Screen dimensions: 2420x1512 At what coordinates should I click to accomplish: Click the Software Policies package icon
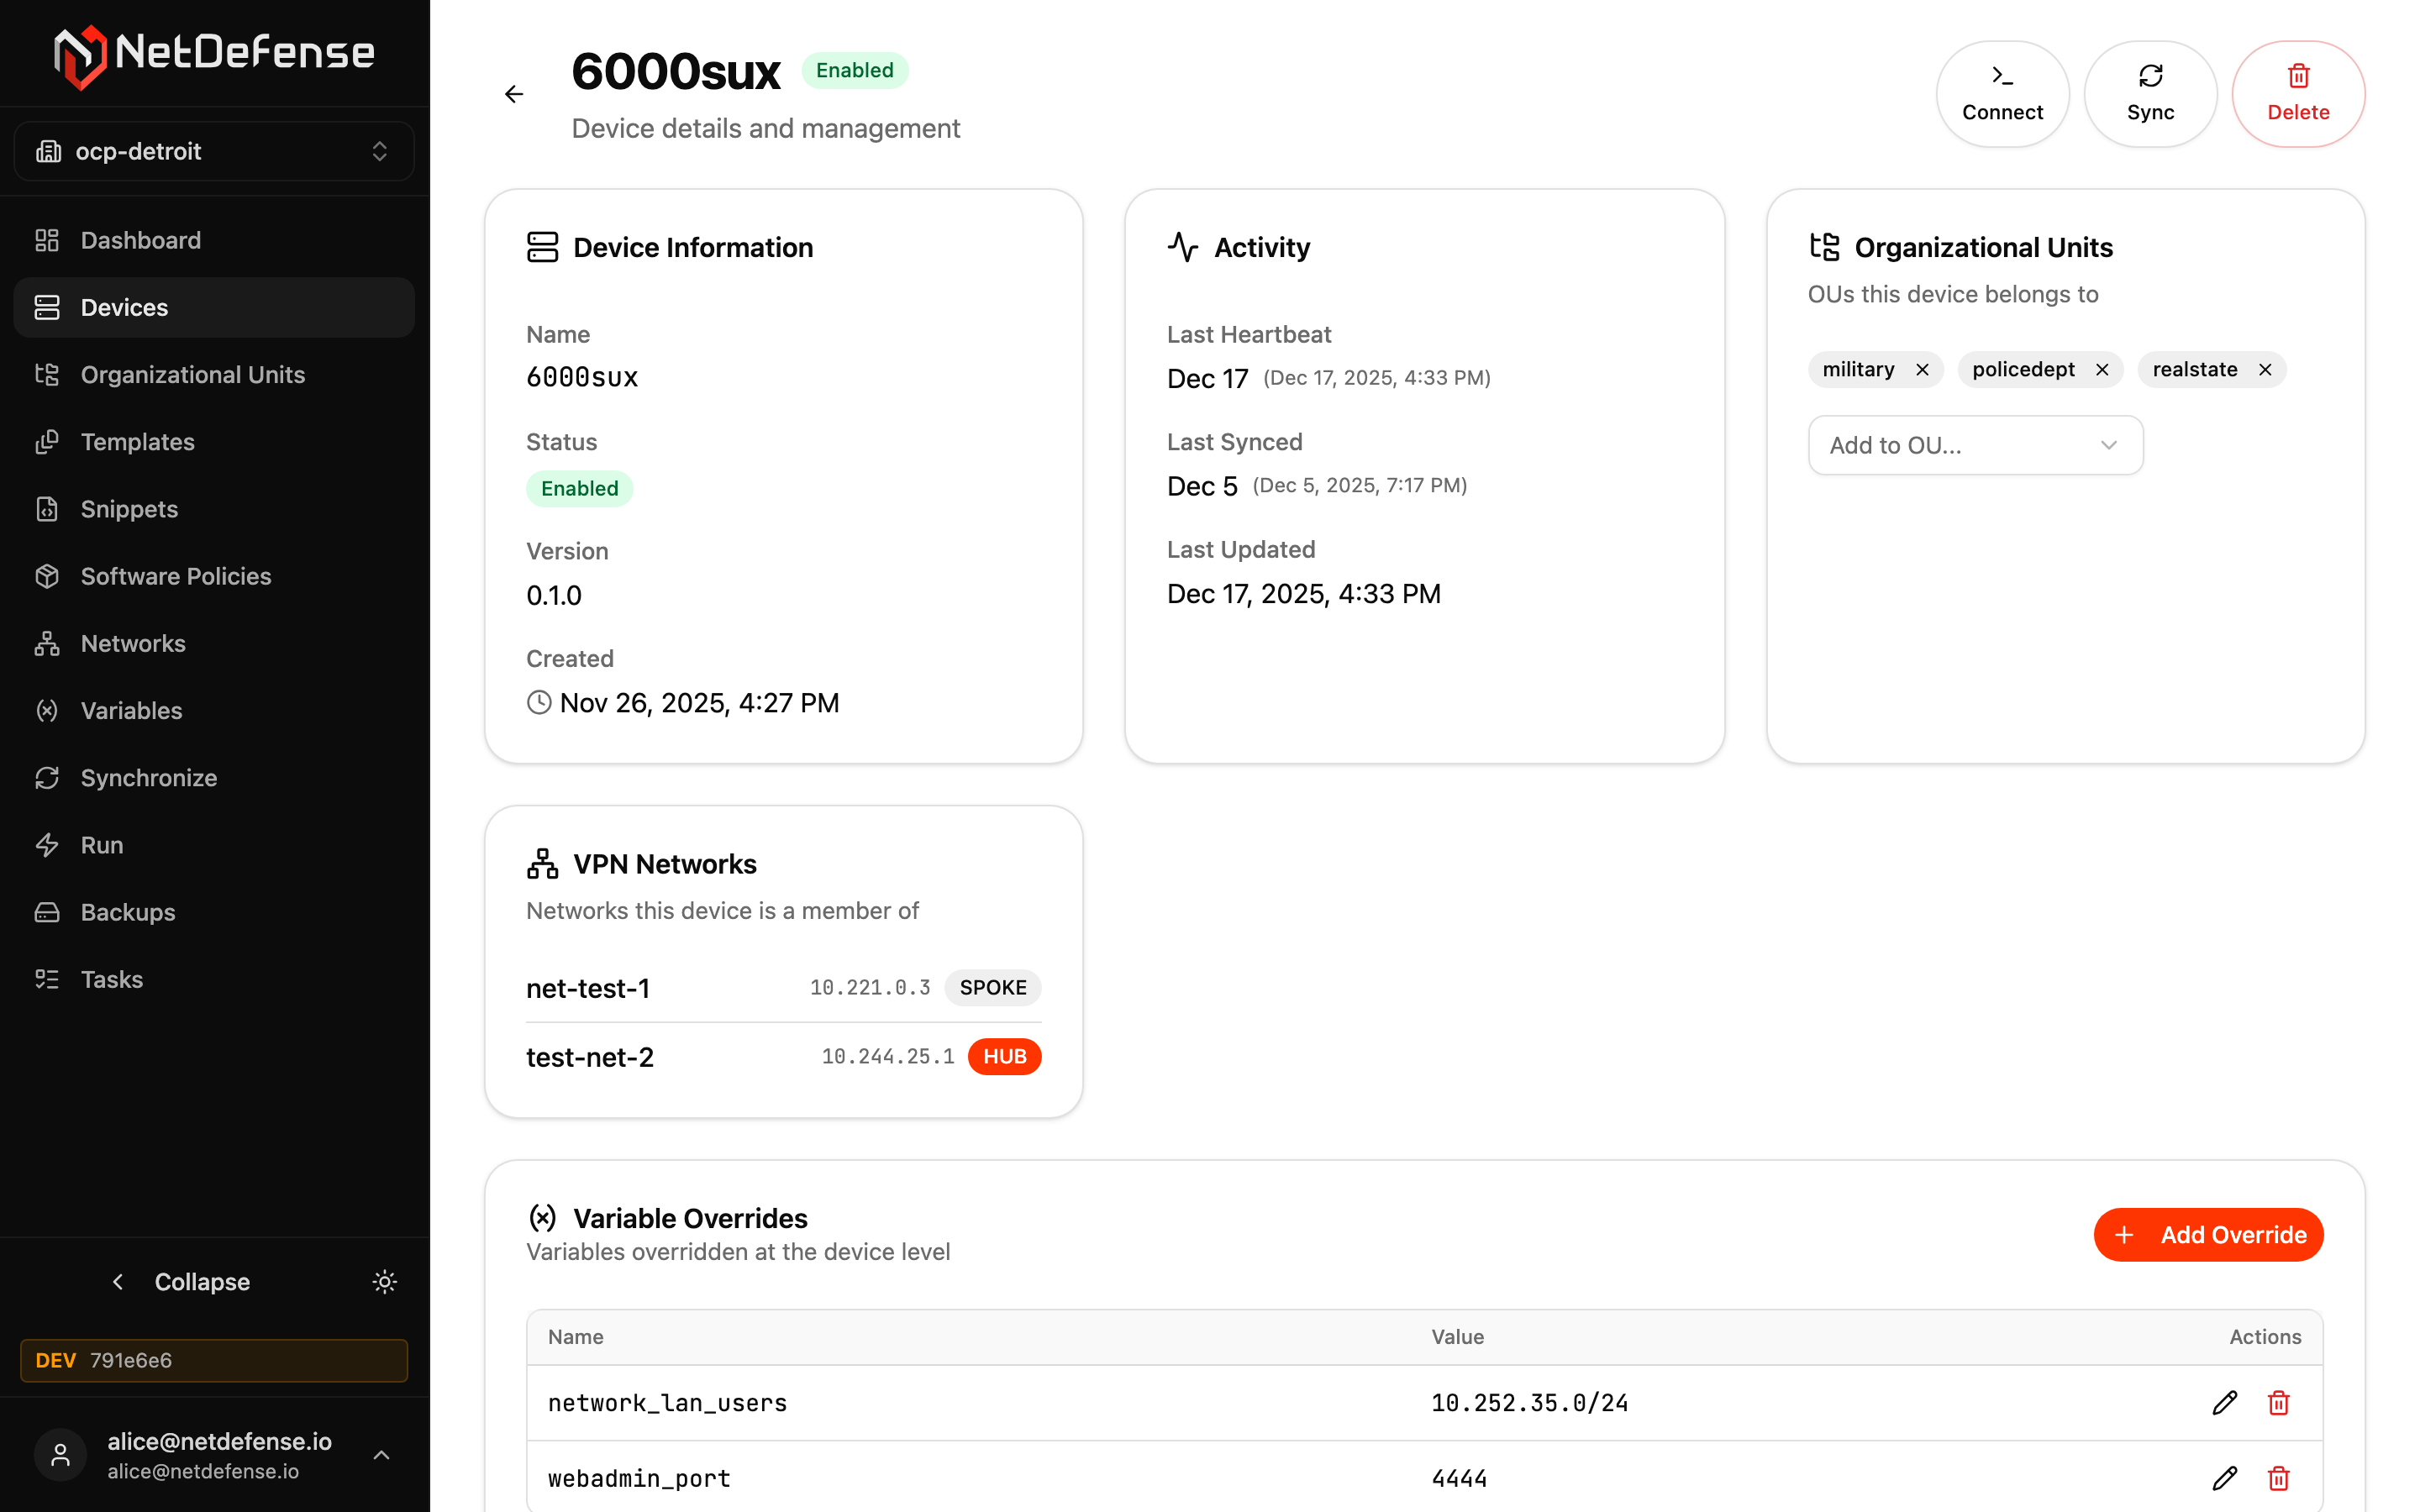(x=47, y=576)
